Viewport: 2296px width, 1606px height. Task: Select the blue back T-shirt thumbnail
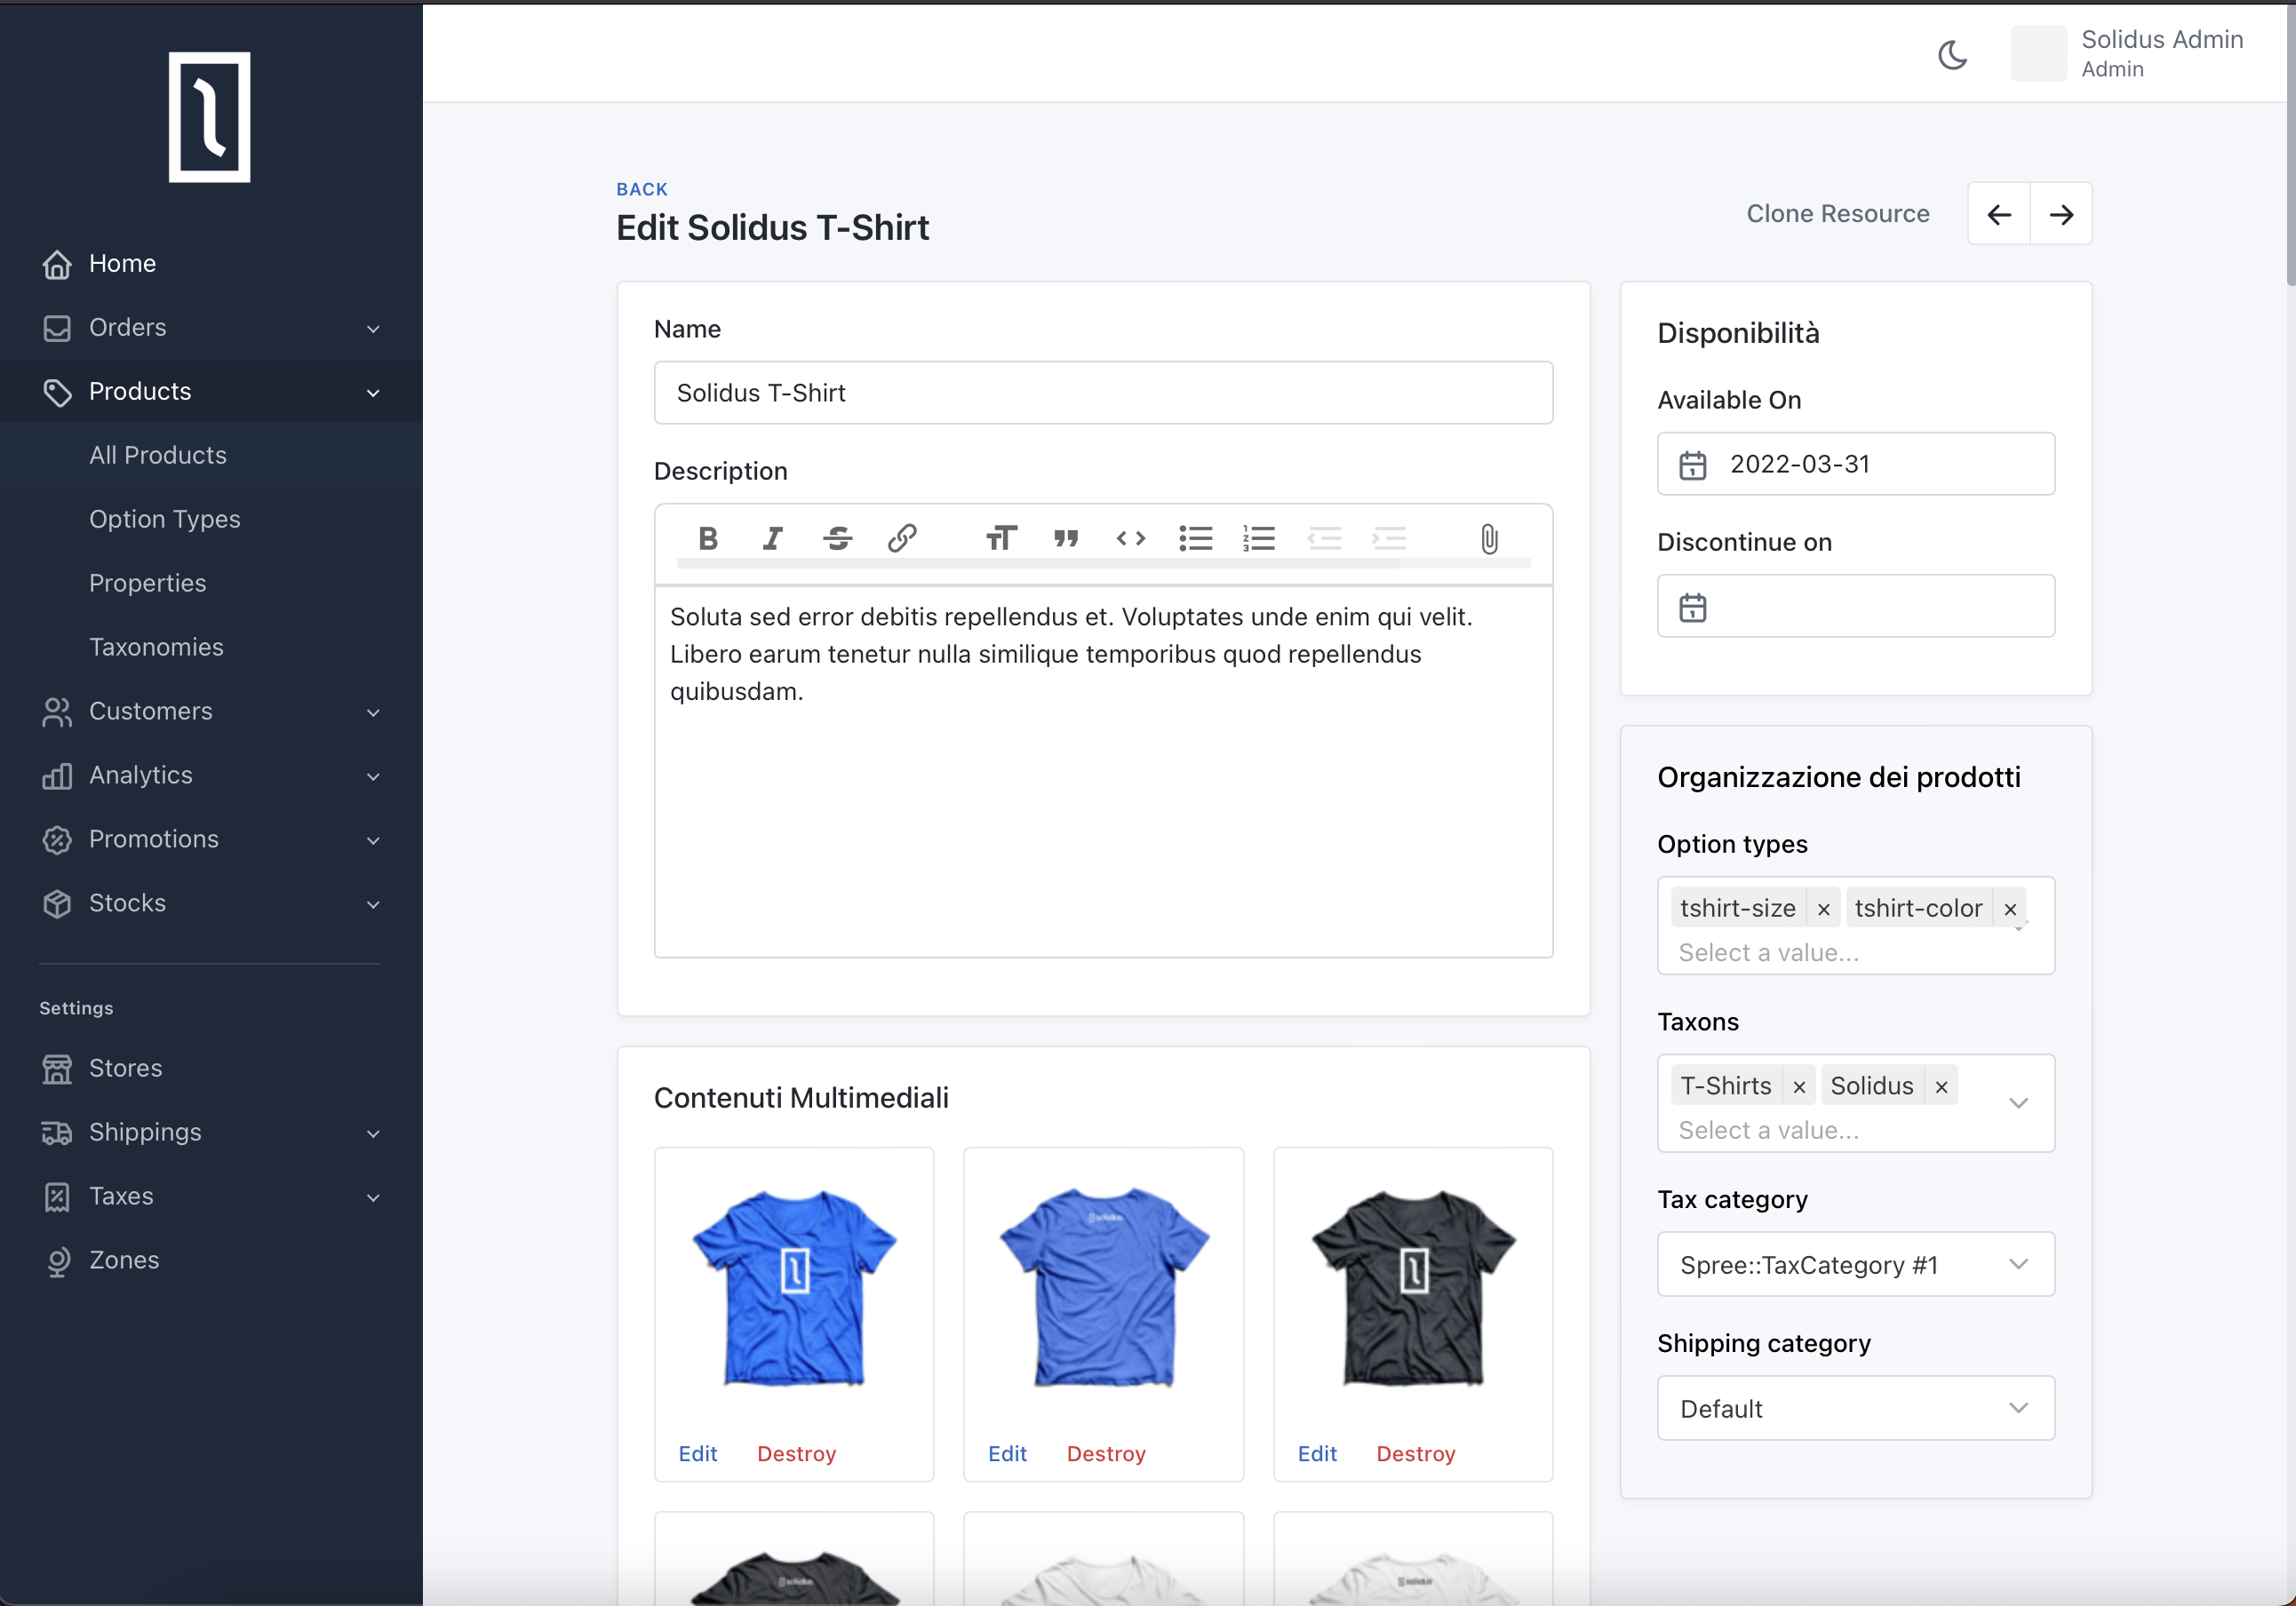pos(1104,1287)
